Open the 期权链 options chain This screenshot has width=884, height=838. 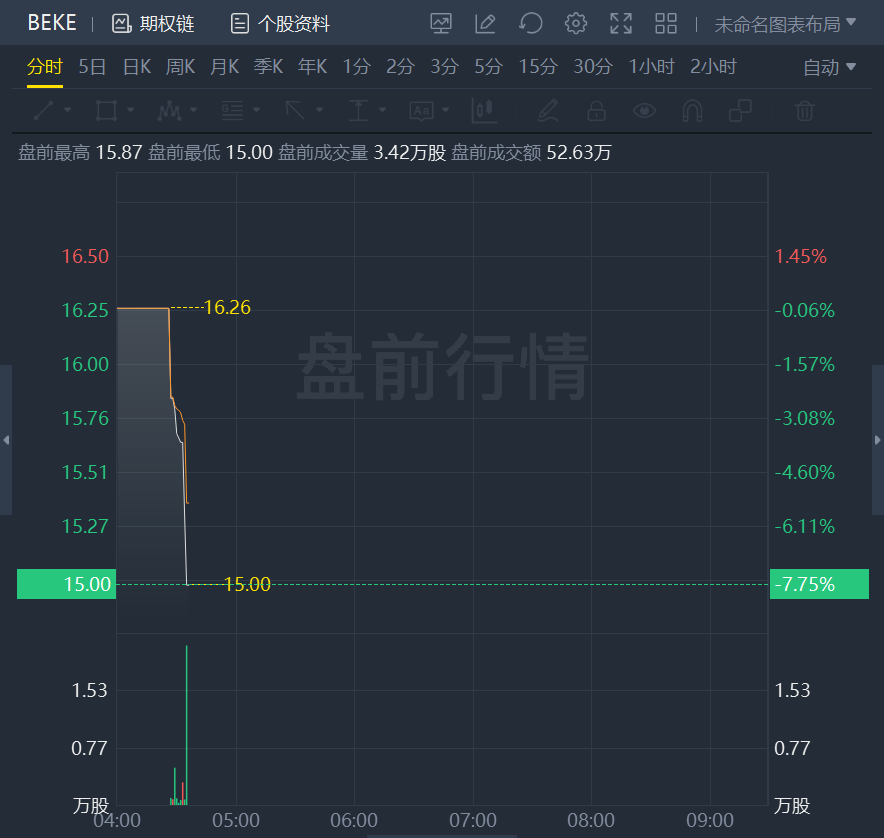coord(153,24)
